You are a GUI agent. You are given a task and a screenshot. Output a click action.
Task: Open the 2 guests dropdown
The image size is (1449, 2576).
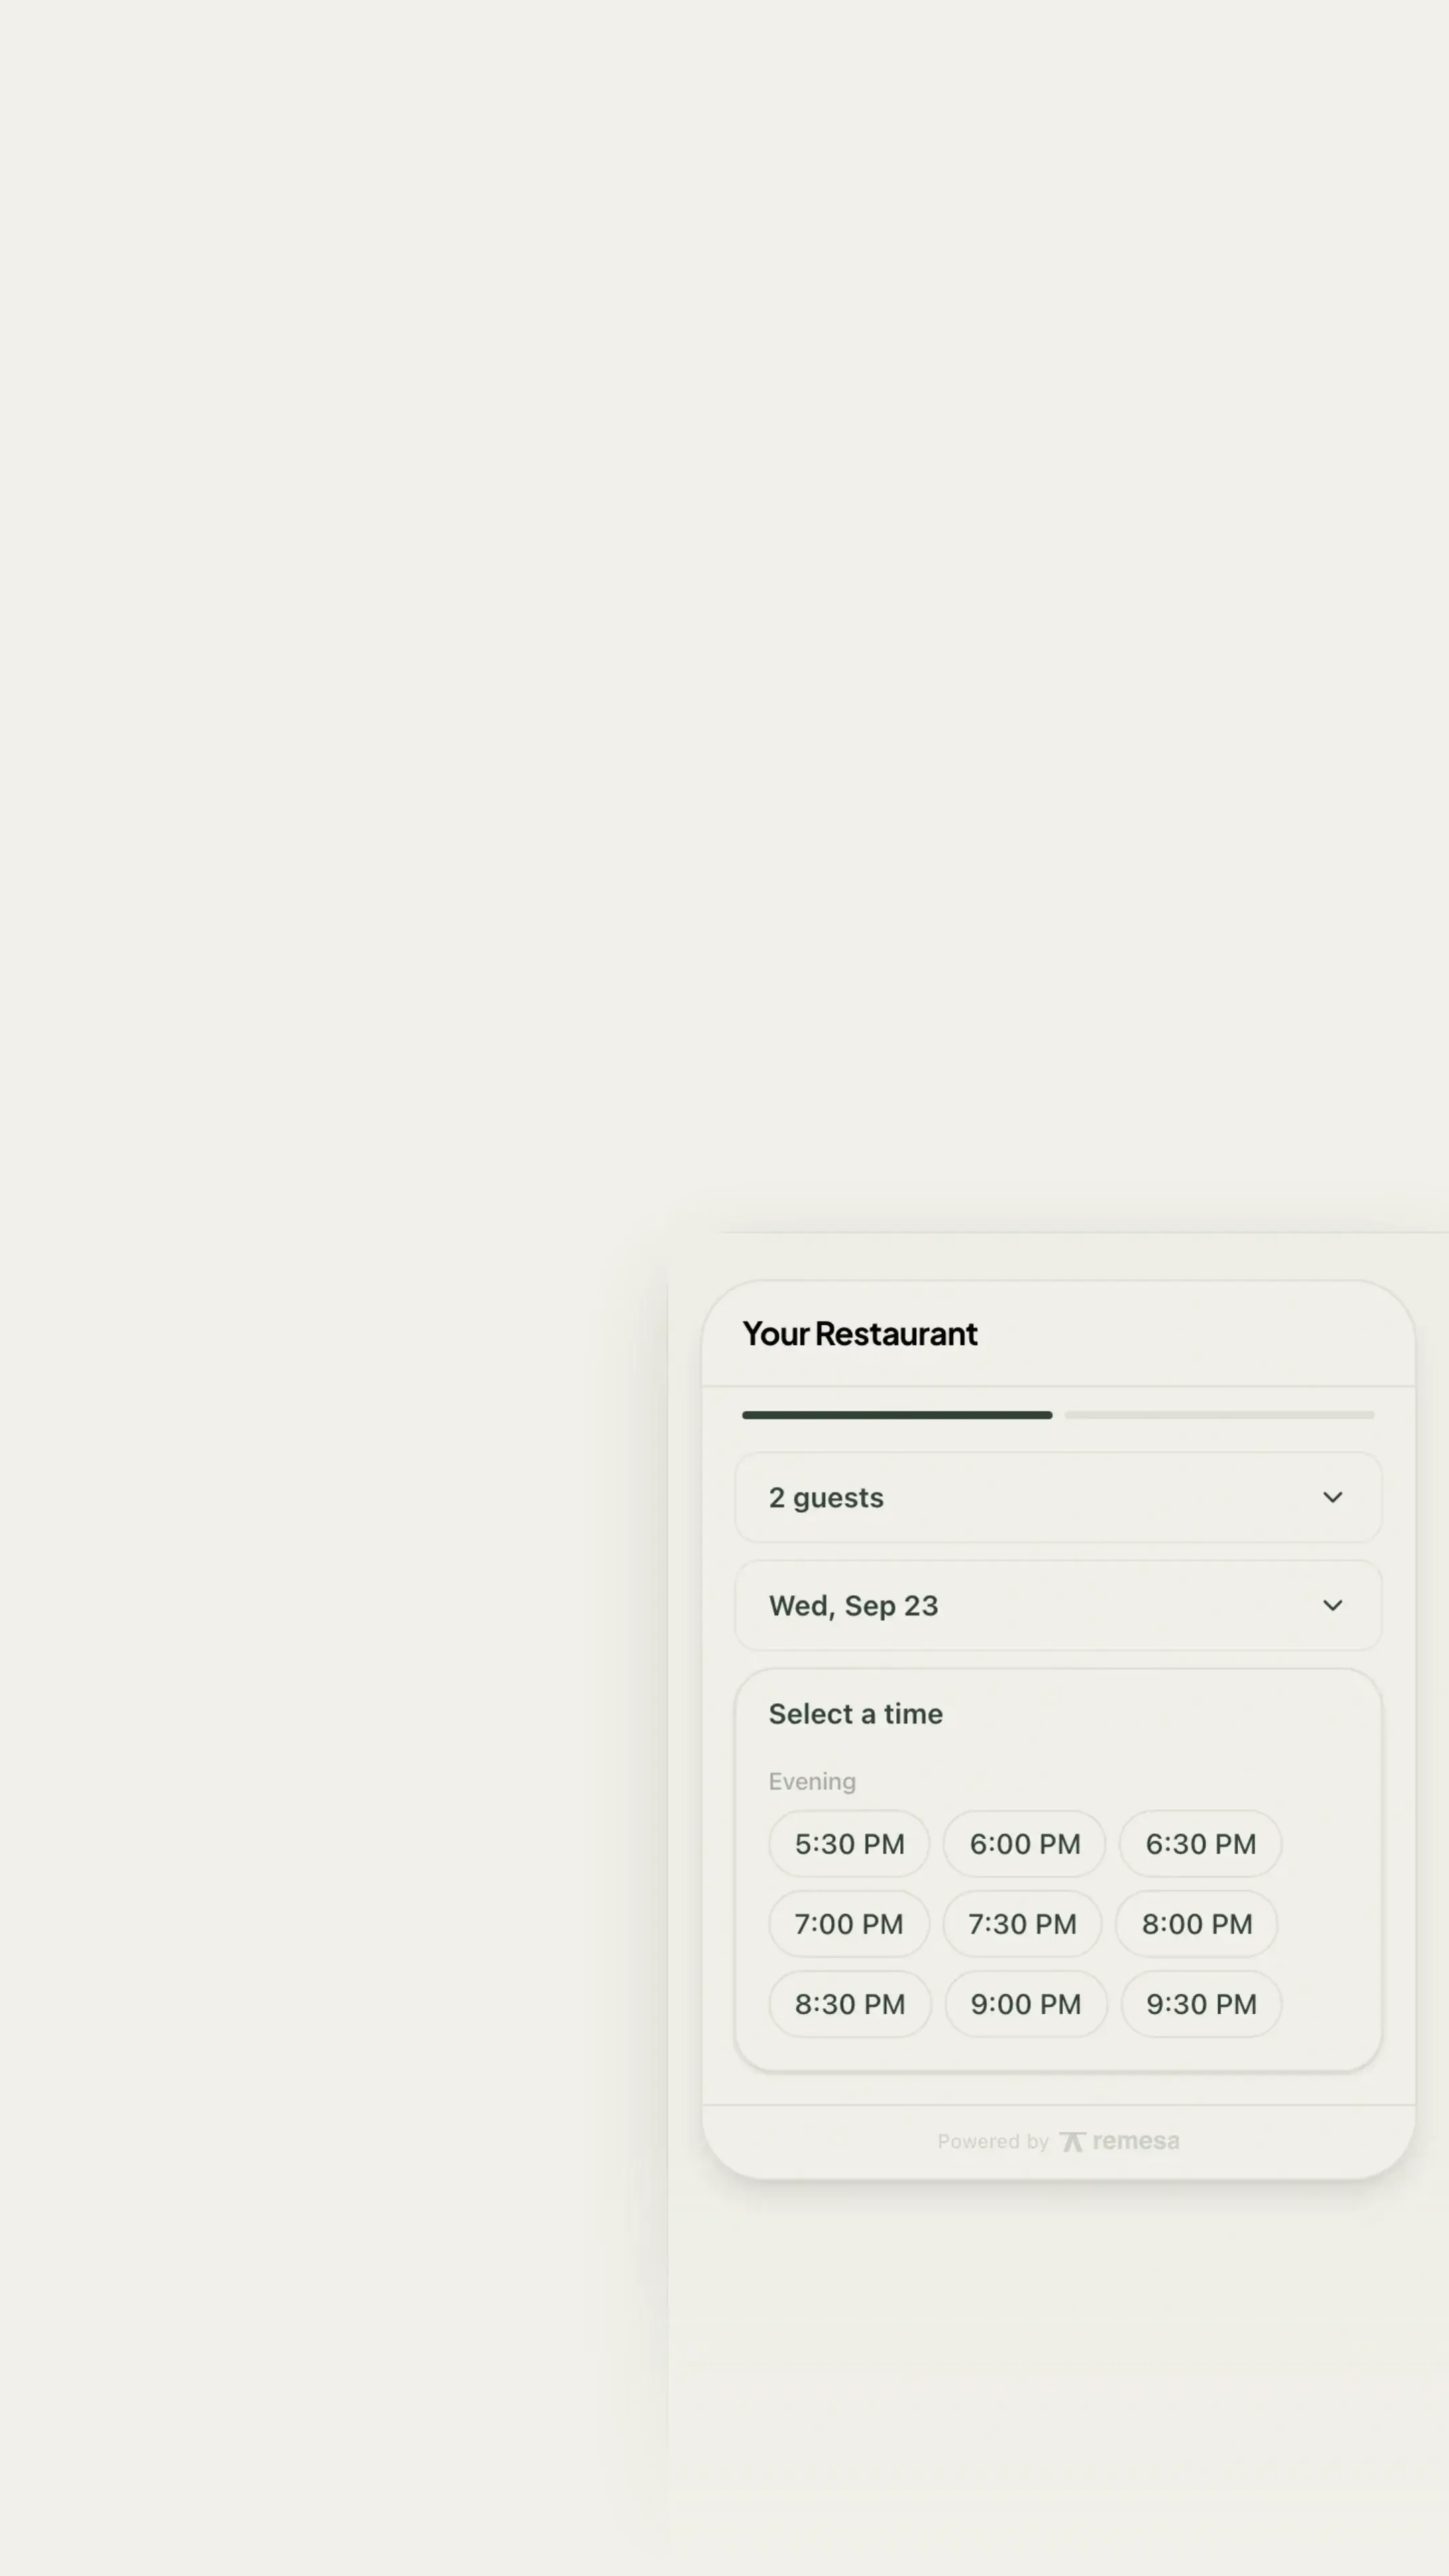pyautogui.click(x=1058, y=1497)
